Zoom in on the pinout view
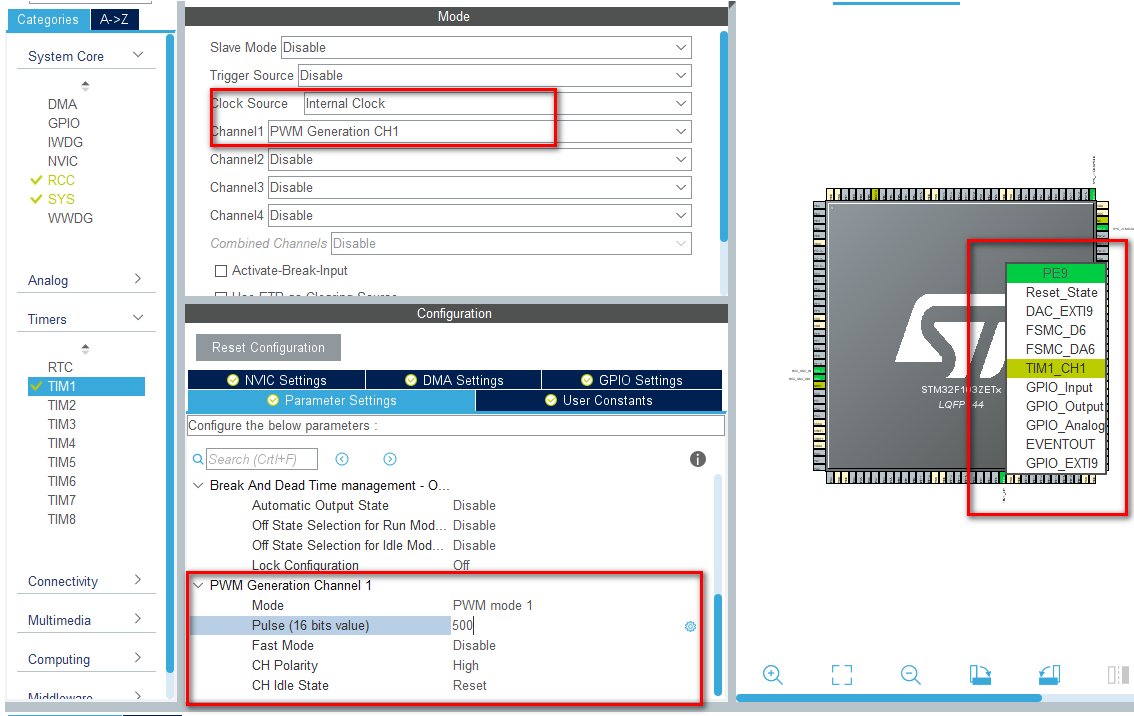1134x716 pixels. point(772,675)
